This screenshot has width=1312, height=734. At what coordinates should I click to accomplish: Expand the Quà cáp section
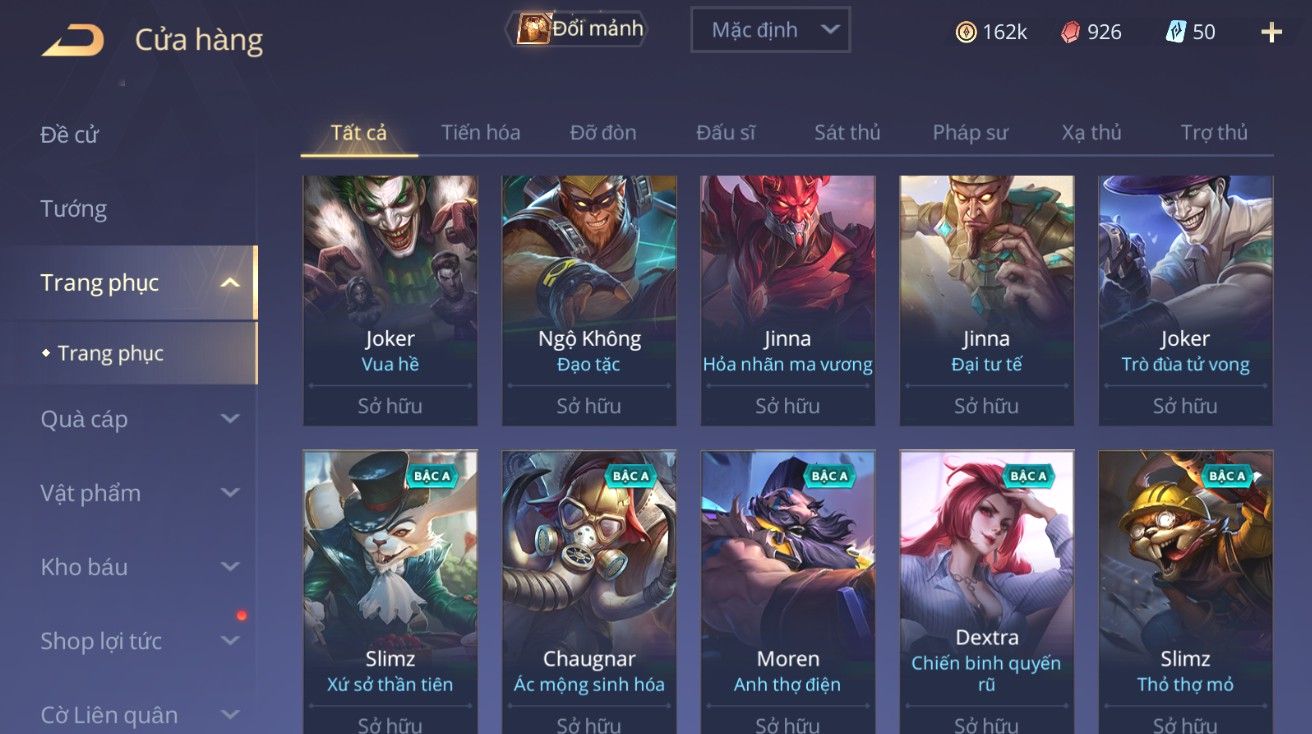point(230,419)
